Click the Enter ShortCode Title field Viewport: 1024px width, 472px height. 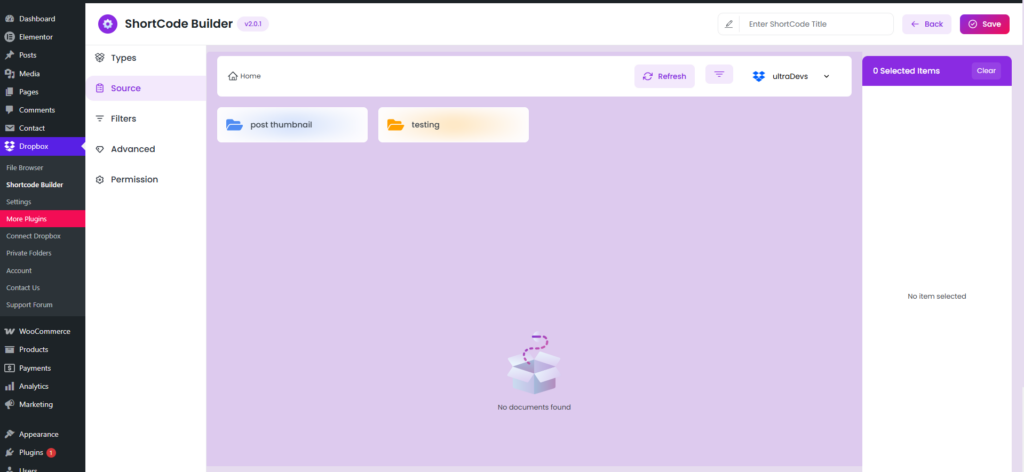[x=816, y=24]
